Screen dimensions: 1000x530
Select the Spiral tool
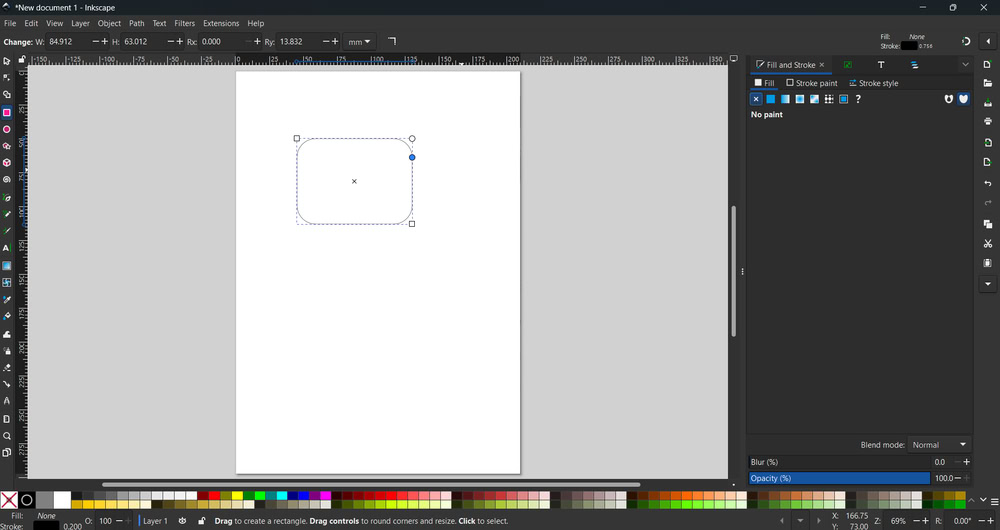click(7, 180)
